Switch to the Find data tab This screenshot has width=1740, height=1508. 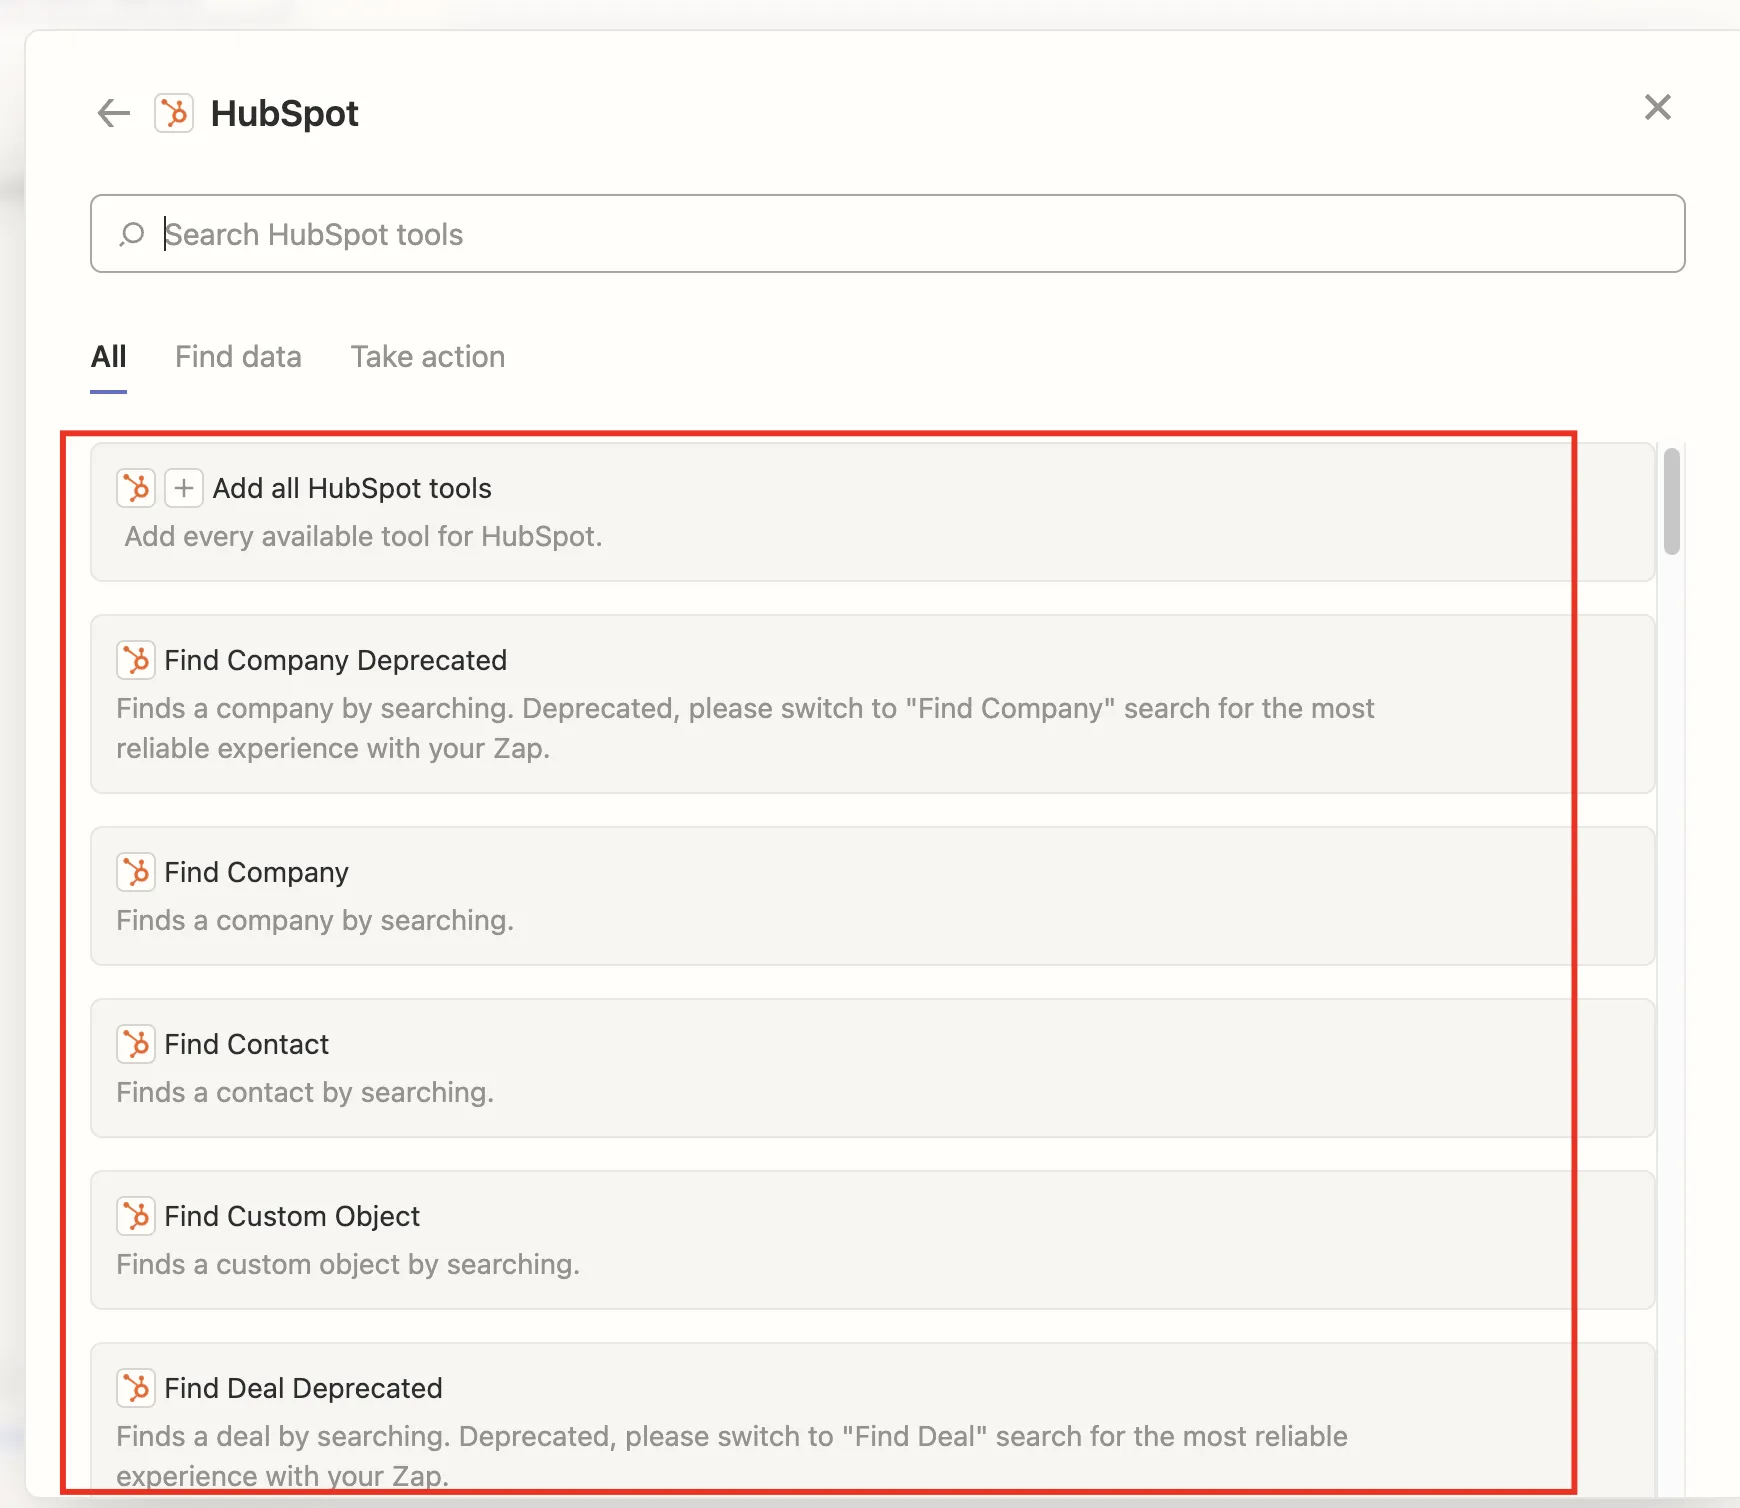click(x=238, y=357)
